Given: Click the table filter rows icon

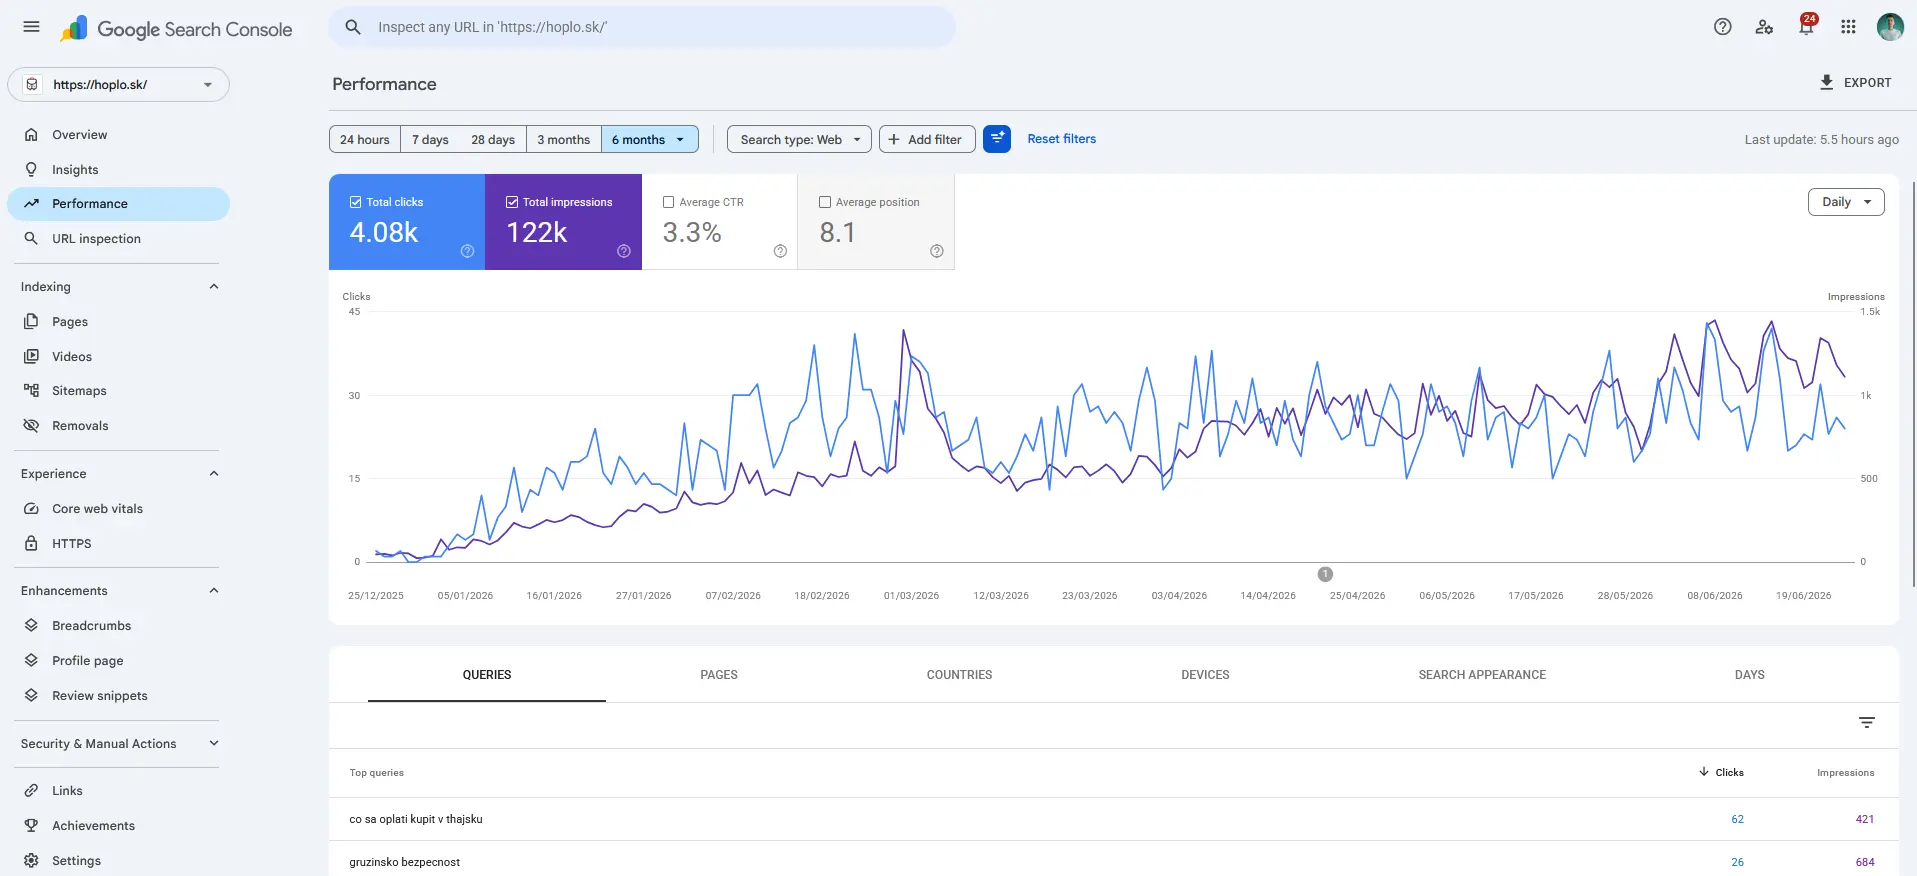Looking at the screenshot, I should click(x=1866, y=723).
